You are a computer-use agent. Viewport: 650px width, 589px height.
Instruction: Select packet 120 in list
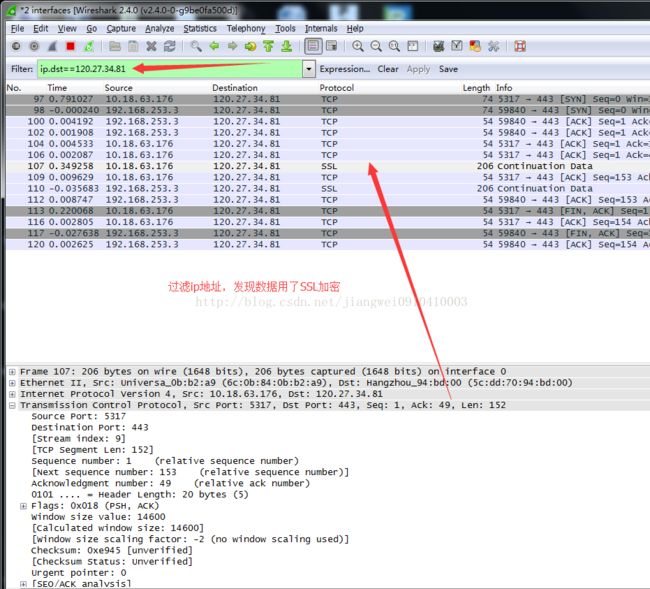(x=328, y=245)
